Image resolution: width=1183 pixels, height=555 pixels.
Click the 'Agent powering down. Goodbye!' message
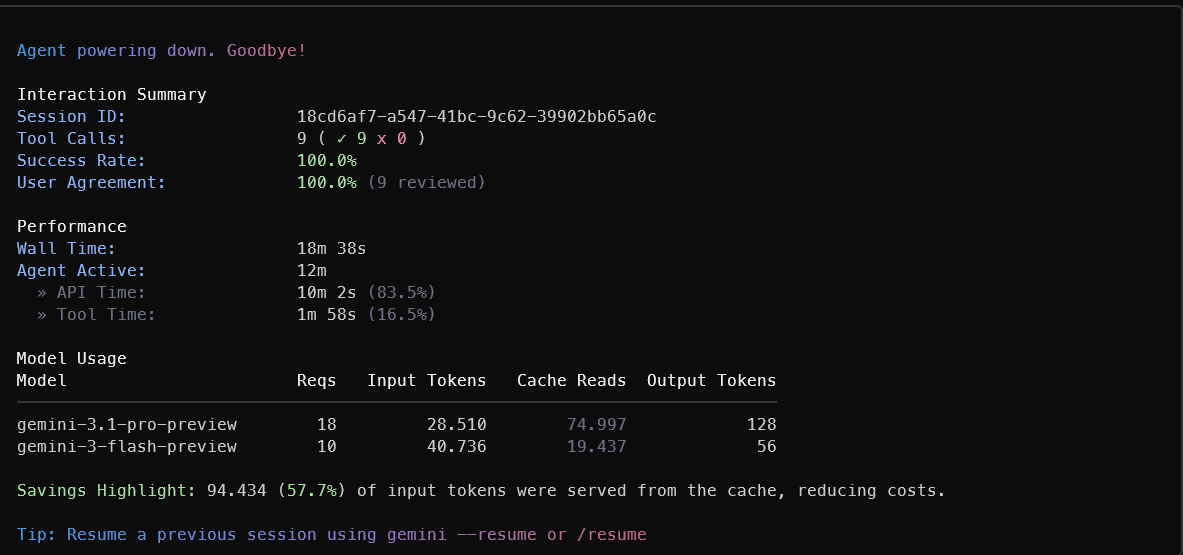click(161, 51)
